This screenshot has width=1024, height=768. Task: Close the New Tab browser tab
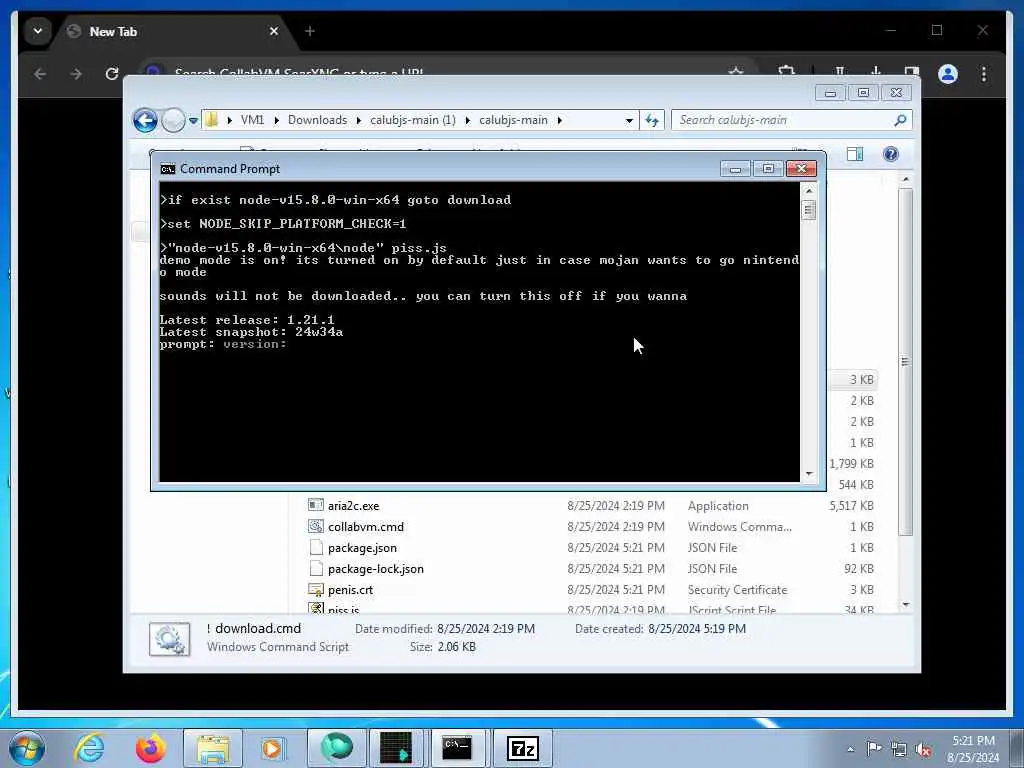[274, 31]
